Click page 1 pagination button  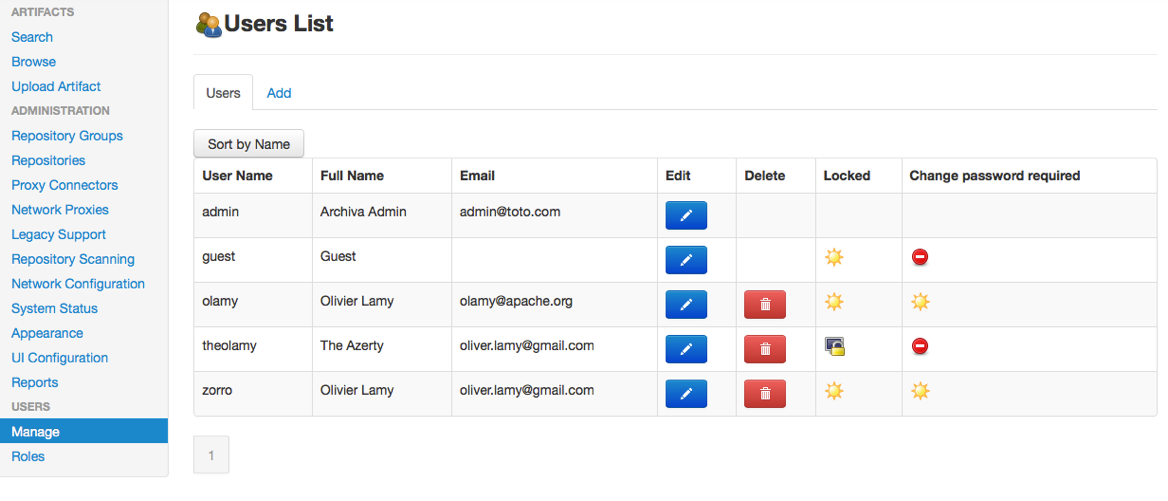pos(211,454)
